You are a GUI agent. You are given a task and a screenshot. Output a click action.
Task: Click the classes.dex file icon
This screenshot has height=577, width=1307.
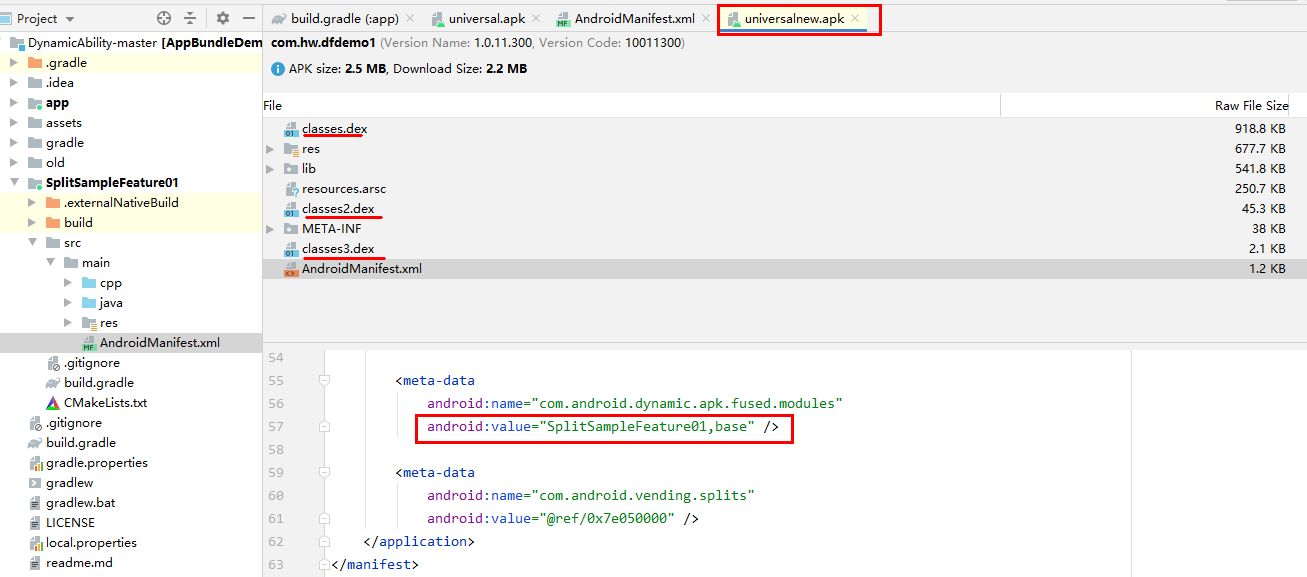(x=292, y=129)
